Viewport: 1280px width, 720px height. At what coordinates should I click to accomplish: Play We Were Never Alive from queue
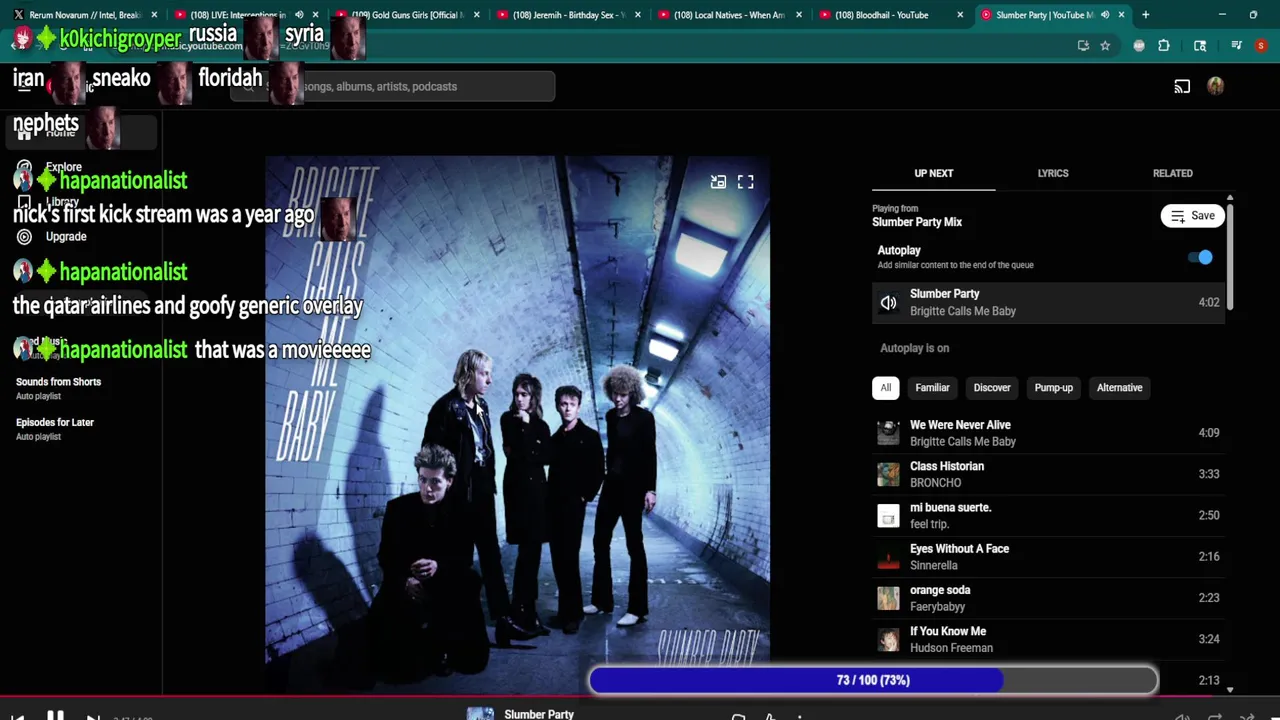(1049, 433)
